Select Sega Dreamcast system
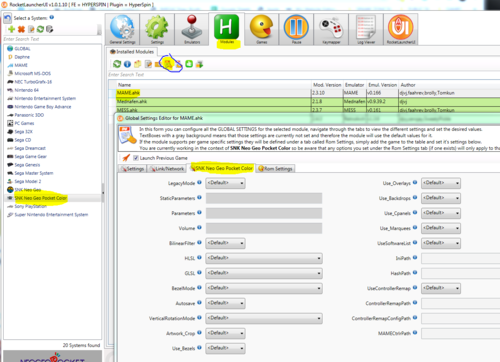Viewport: 500px width, 362px height. click(x=30, y=148)
